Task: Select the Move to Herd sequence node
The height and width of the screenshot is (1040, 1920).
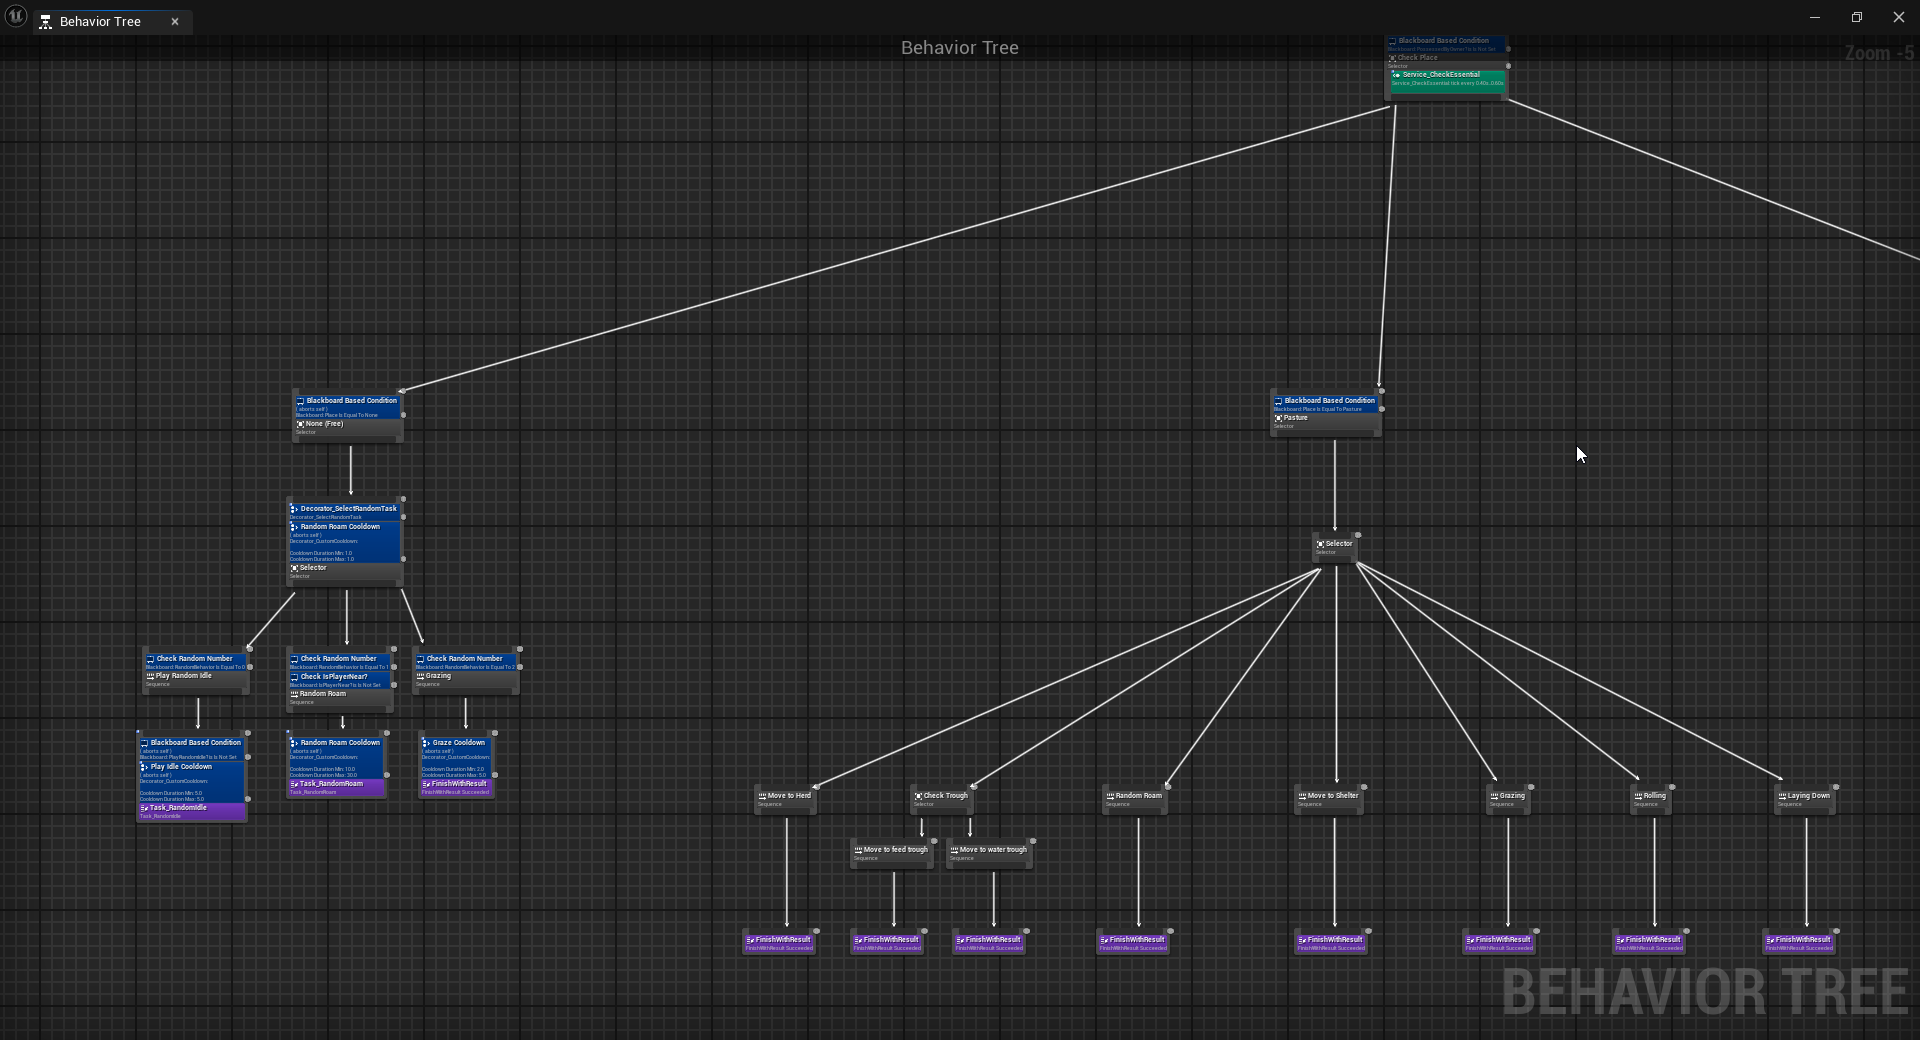Action: pos(785,799)
